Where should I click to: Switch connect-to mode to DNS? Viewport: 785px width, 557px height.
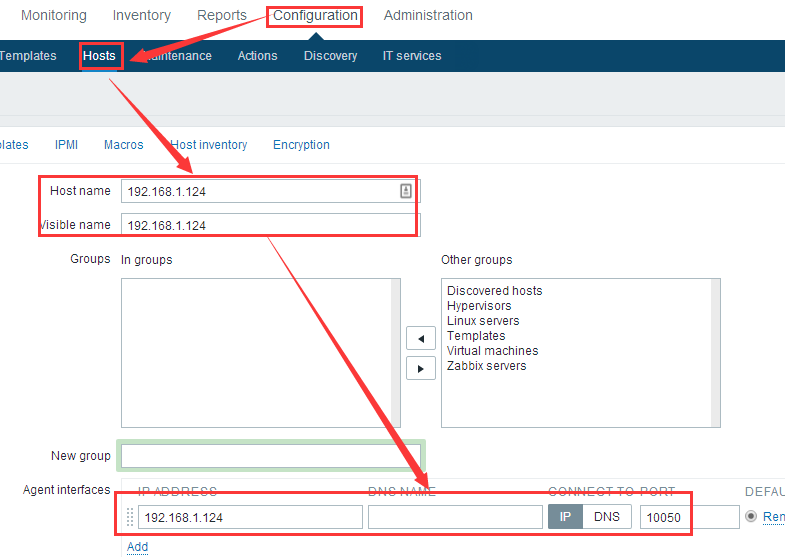[x=606, y=517]
